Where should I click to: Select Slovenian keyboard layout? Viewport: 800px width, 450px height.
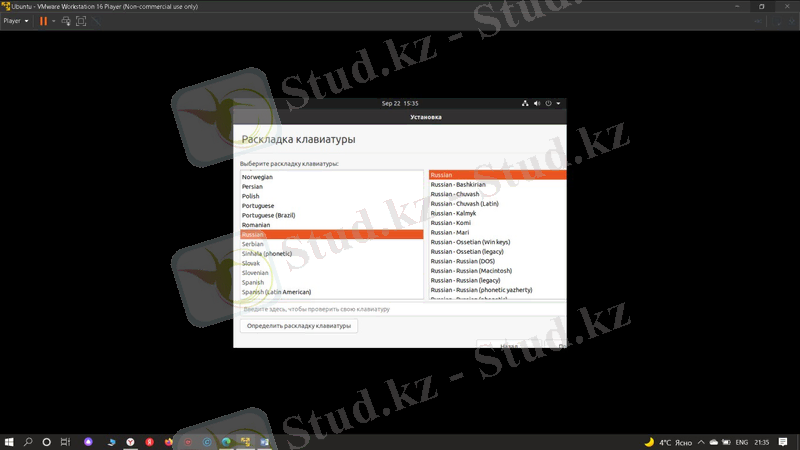[332, 273]
